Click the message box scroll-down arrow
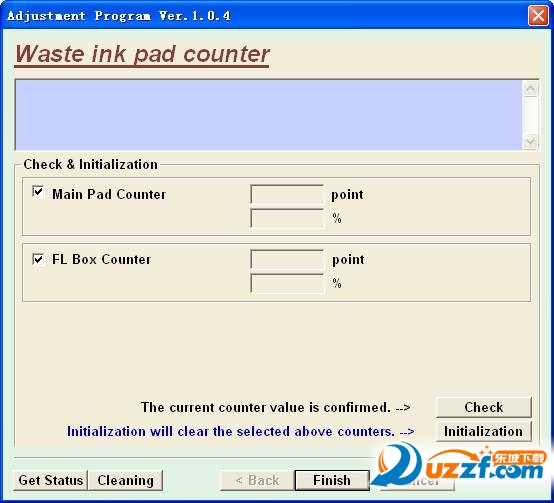This screenshot has height=503, width=554. click(530, 142)
